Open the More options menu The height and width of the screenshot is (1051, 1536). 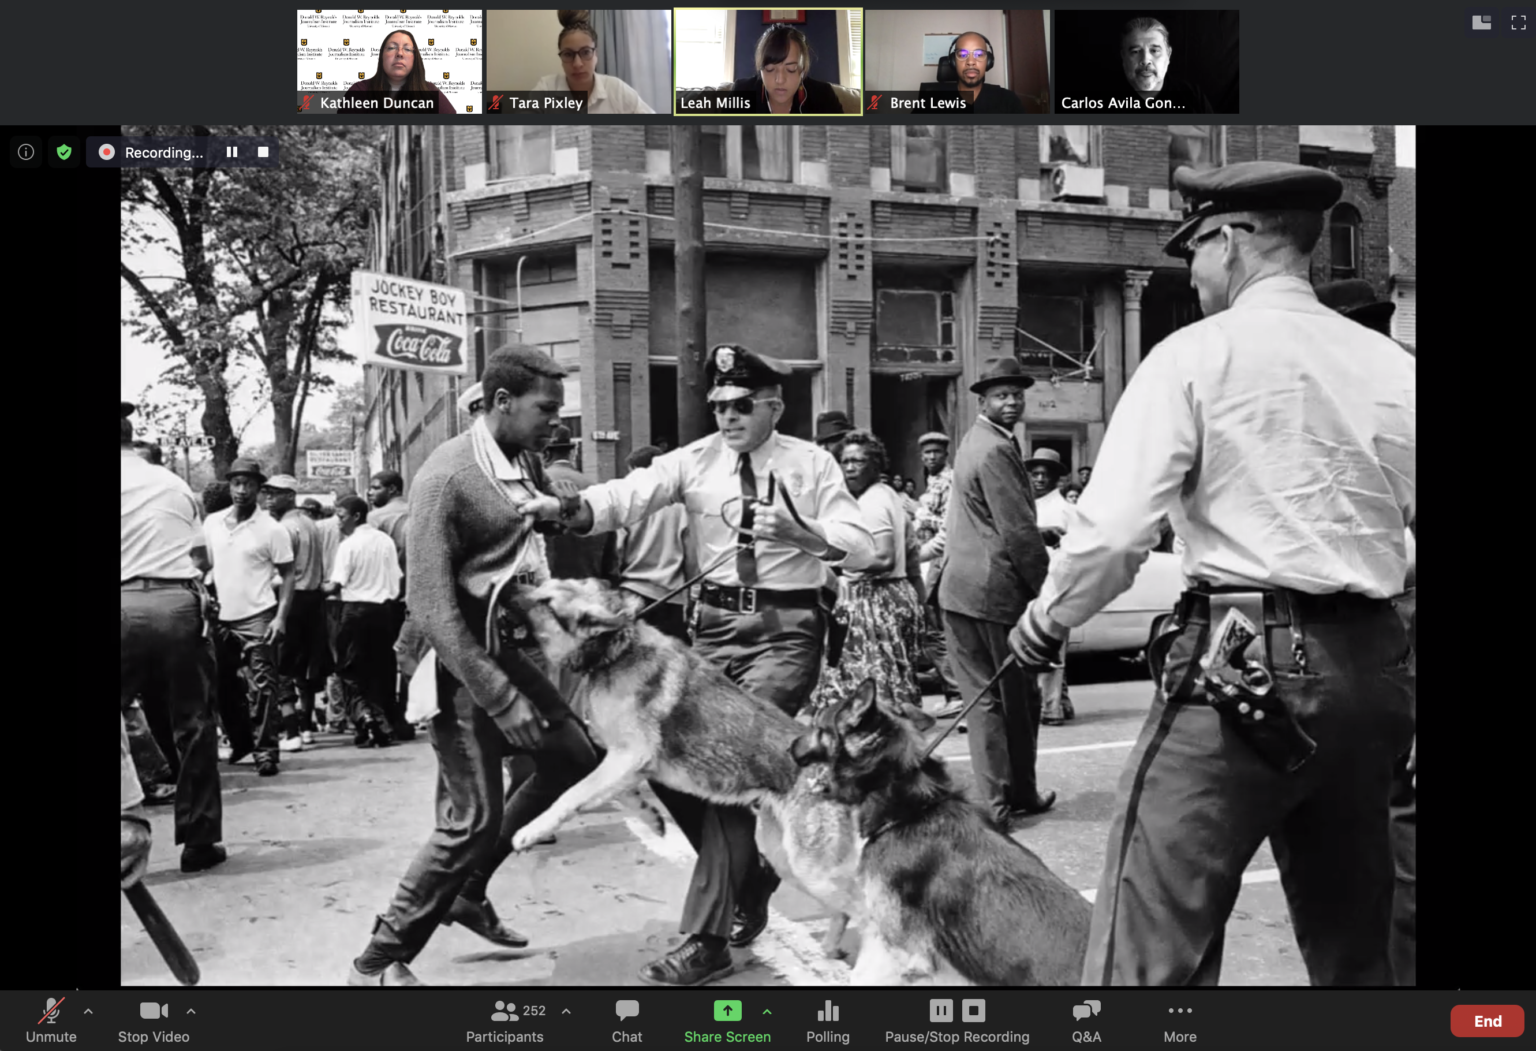pyautogui.click(x=1179, y=1020)
